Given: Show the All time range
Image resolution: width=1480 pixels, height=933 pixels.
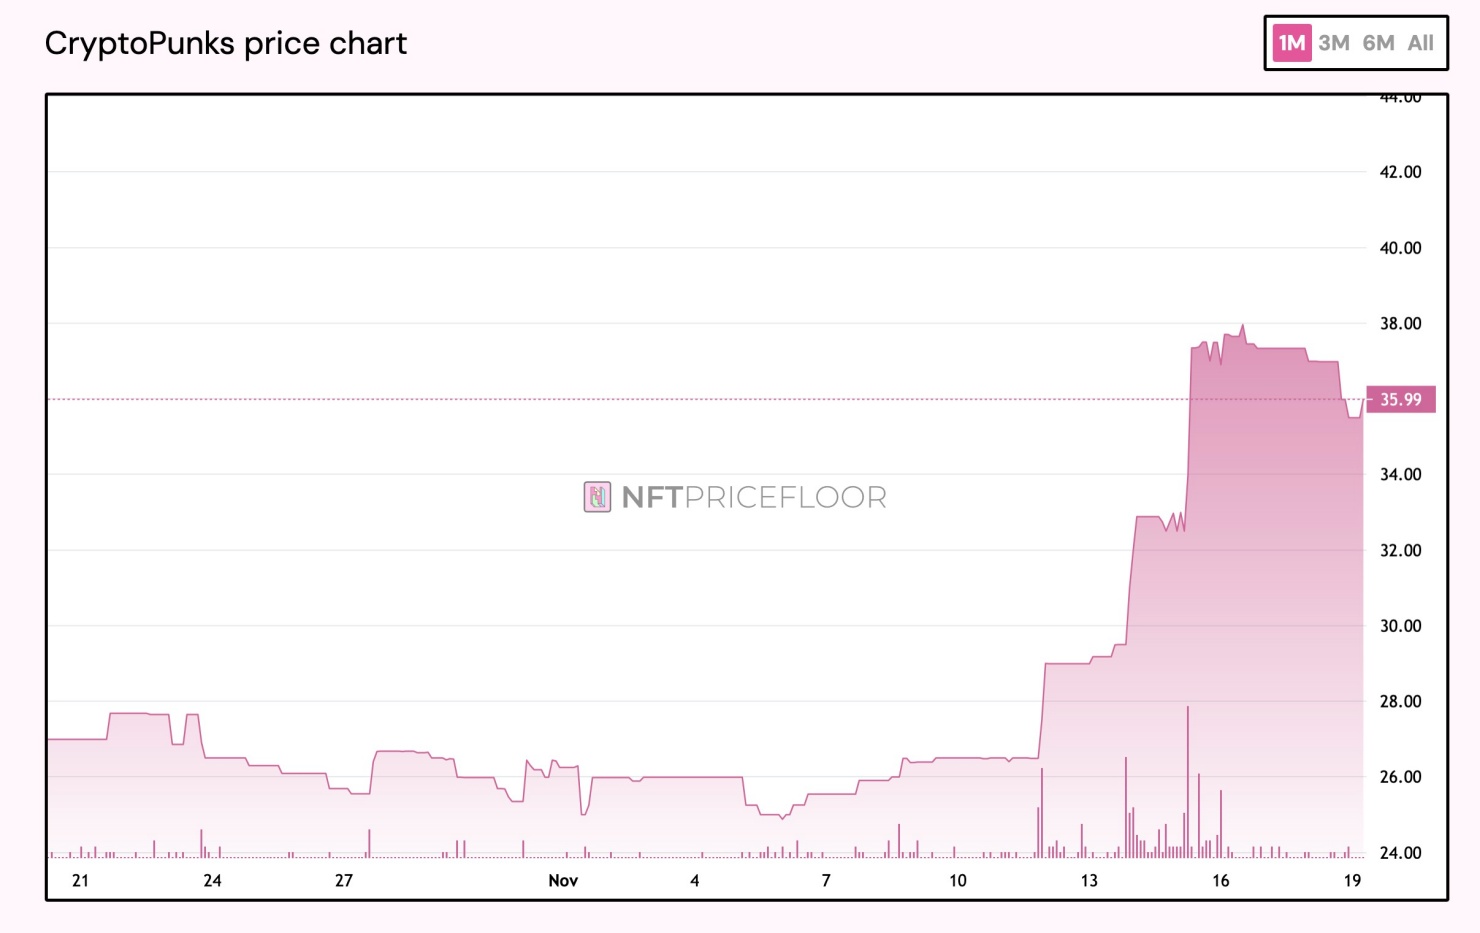Looking at the screenshot, I should (x=1420, y=43).
